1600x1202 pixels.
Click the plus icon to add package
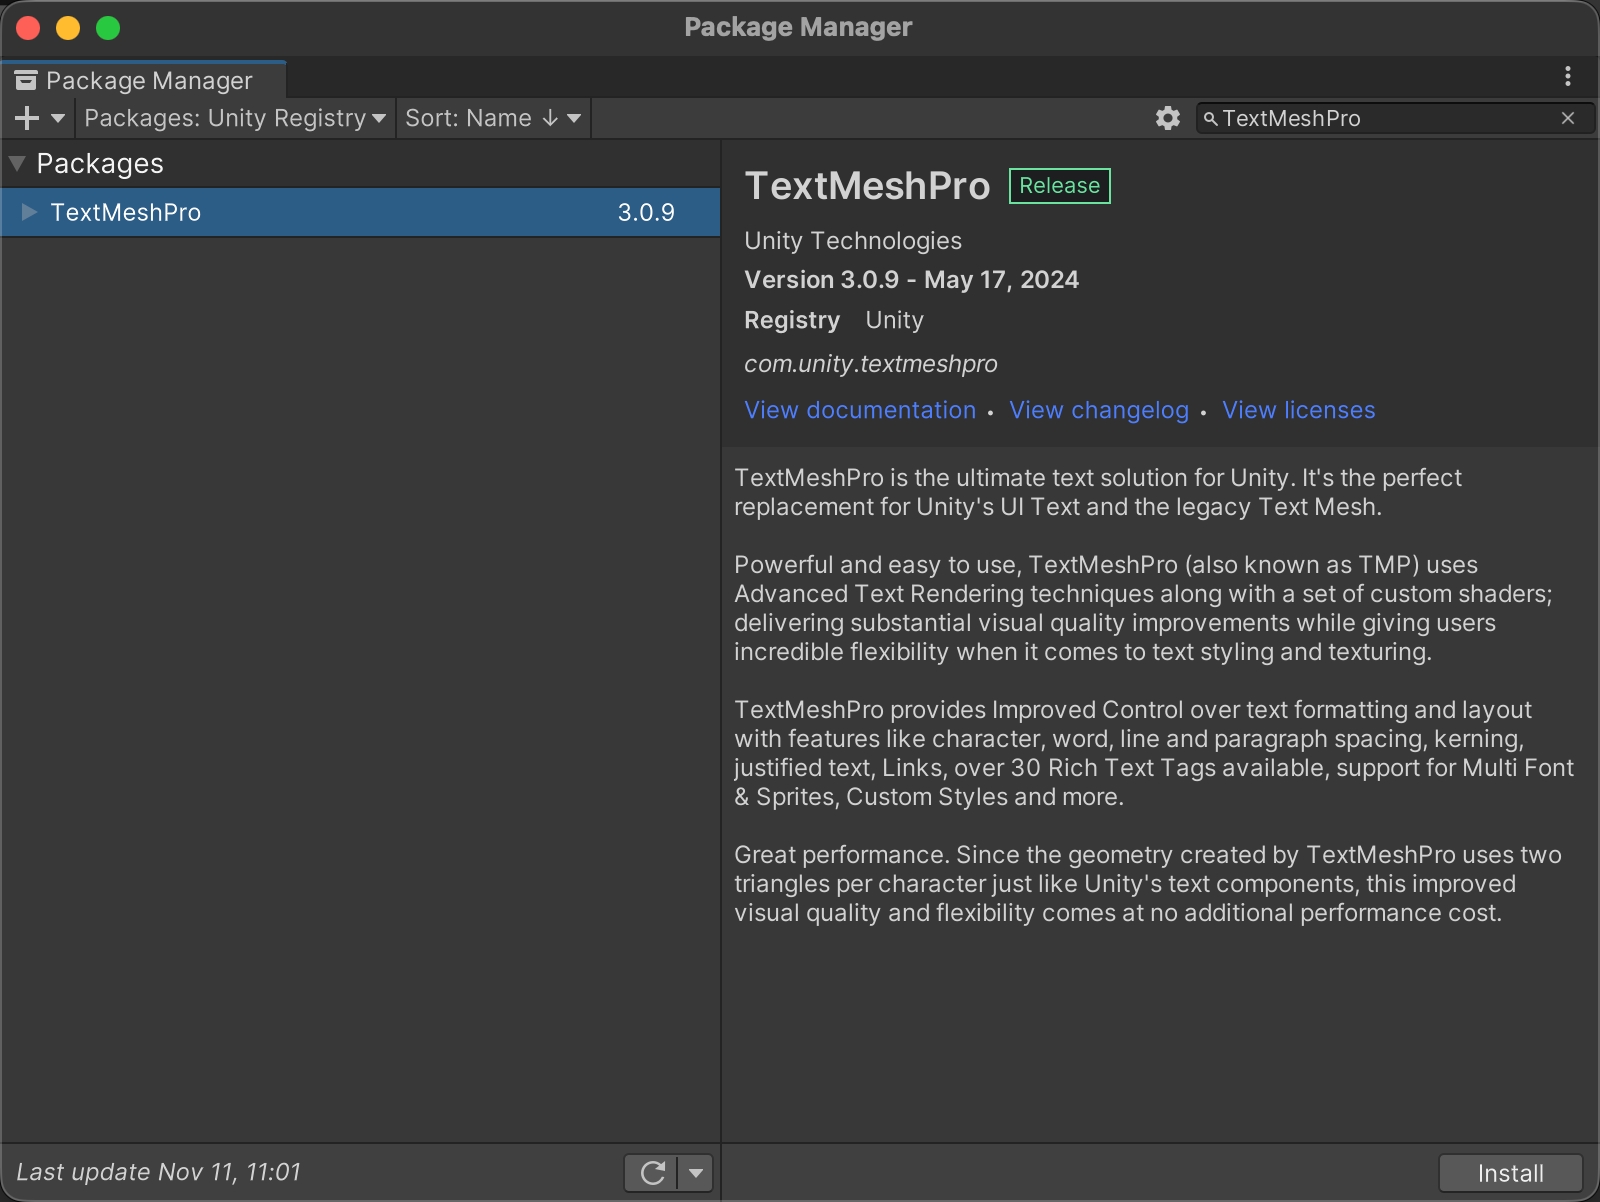click(x=27, y=118)
